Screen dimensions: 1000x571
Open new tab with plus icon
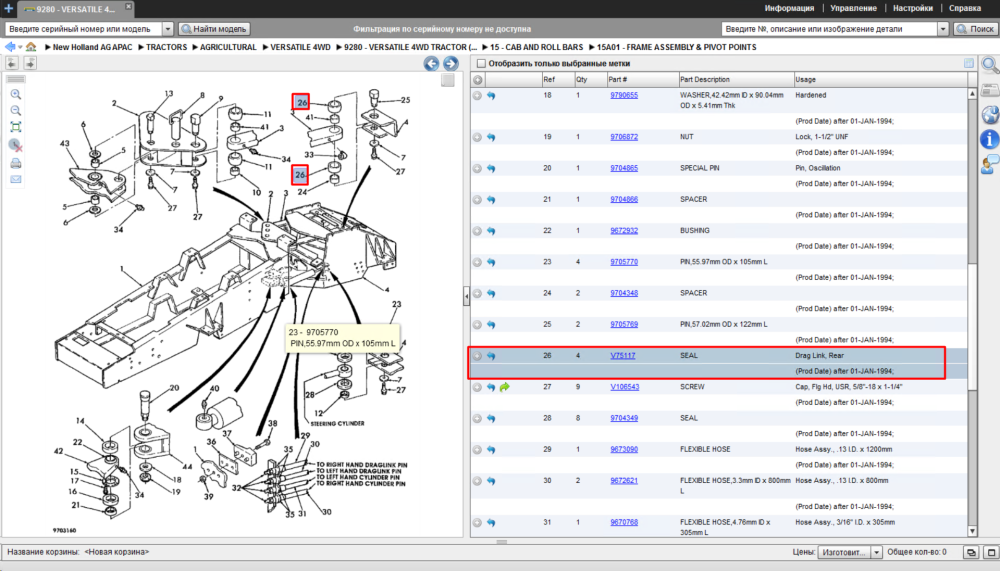coord(8,8)
